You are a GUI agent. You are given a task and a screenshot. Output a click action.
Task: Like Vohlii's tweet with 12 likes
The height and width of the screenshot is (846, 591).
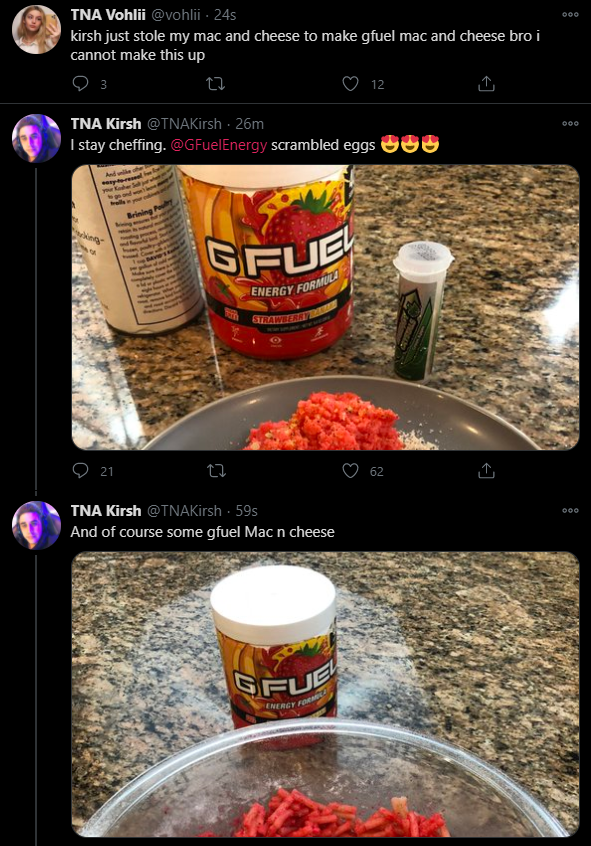351,84
